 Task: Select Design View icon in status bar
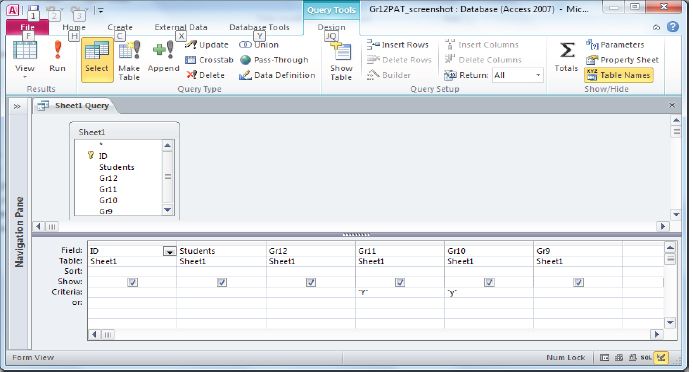661,357
